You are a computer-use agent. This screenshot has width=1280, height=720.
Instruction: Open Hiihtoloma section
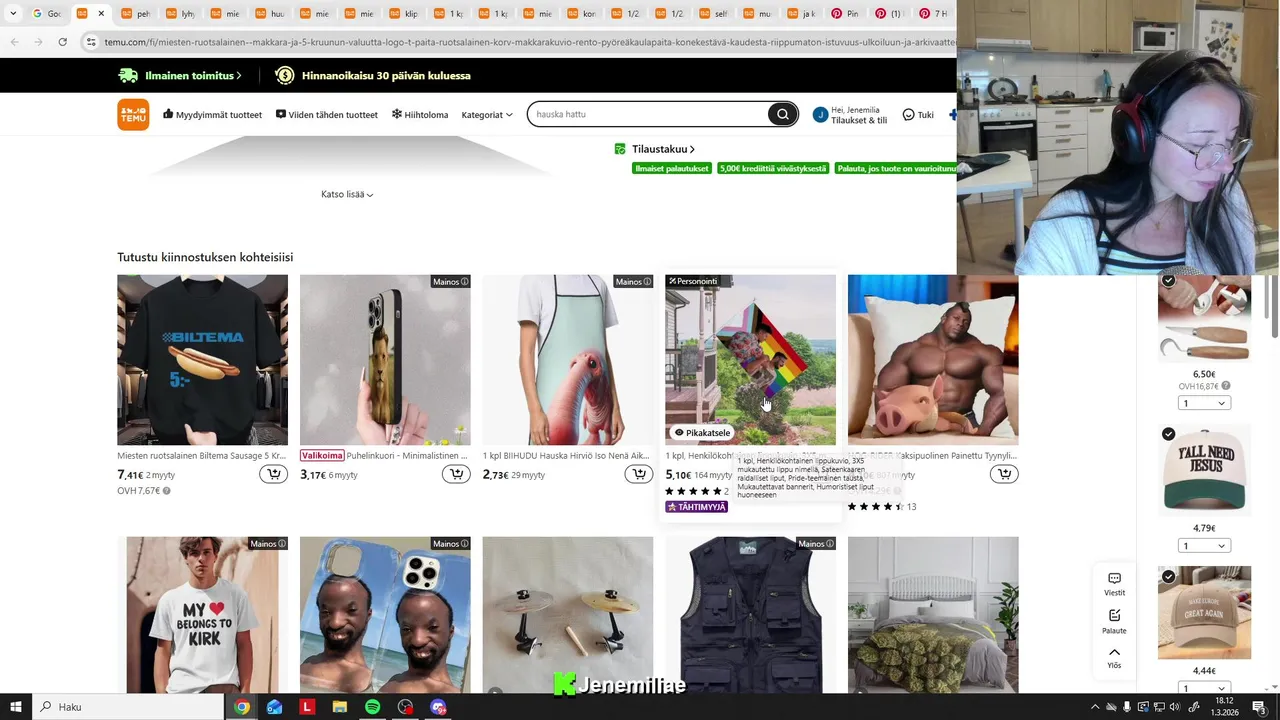click(x=420, y=115)
